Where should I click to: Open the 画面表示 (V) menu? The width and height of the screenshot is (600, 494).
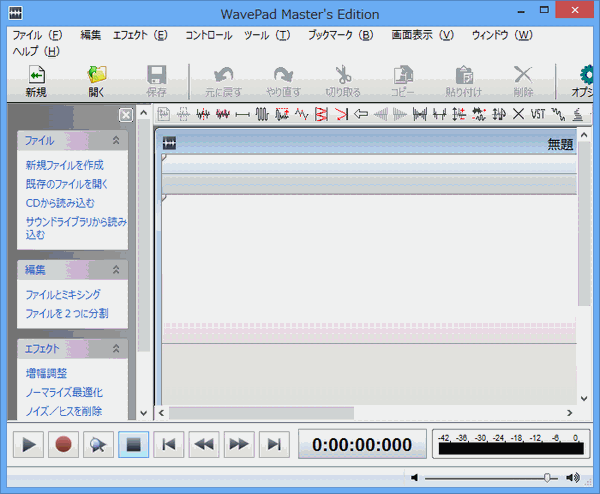click(x=422, y=36)
